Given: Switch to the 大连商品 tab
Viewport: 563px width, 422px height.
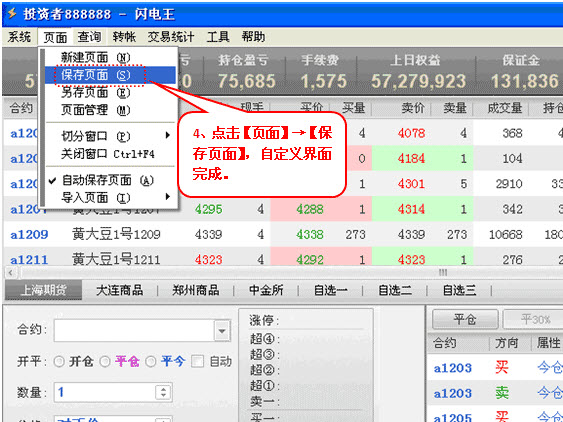Looking at the screenshot, I should (120, 290).
